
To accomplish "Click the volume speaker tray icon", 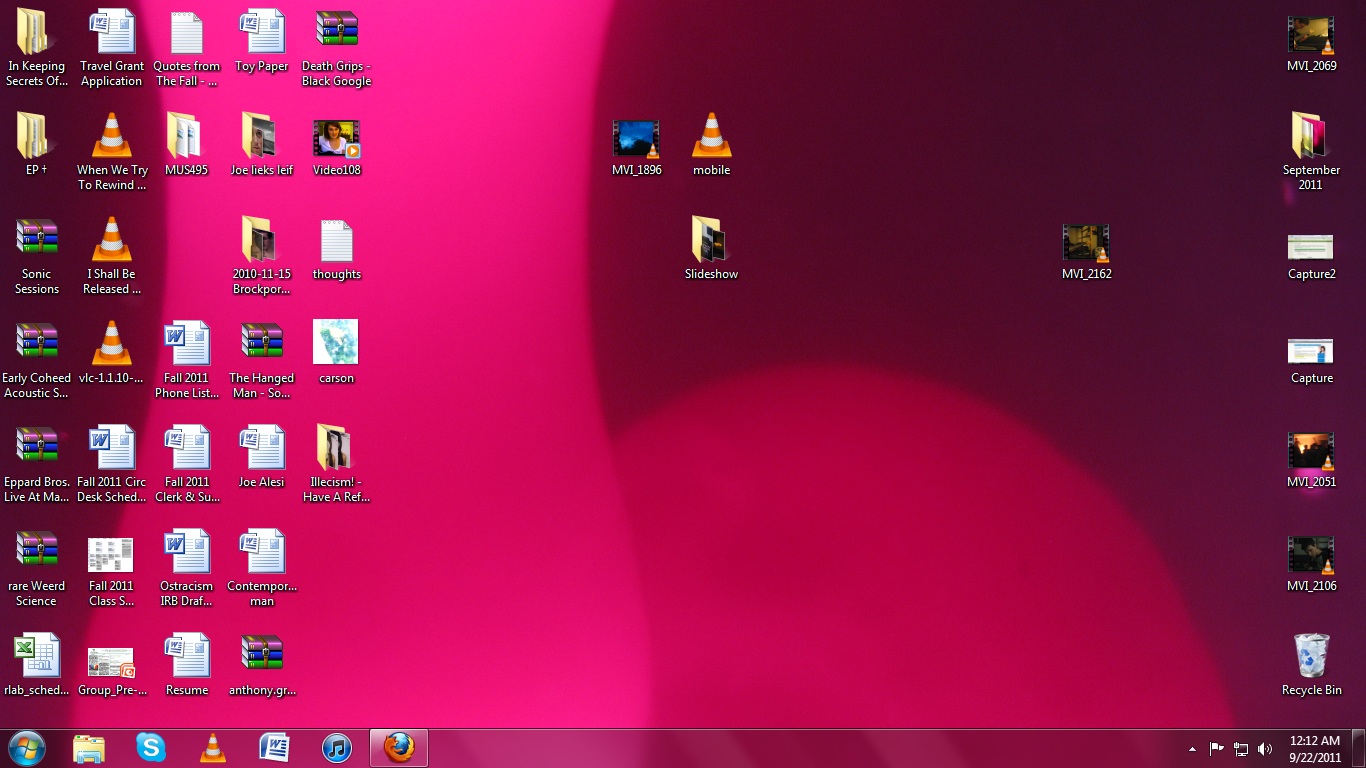I will [x=1265, y=749].
